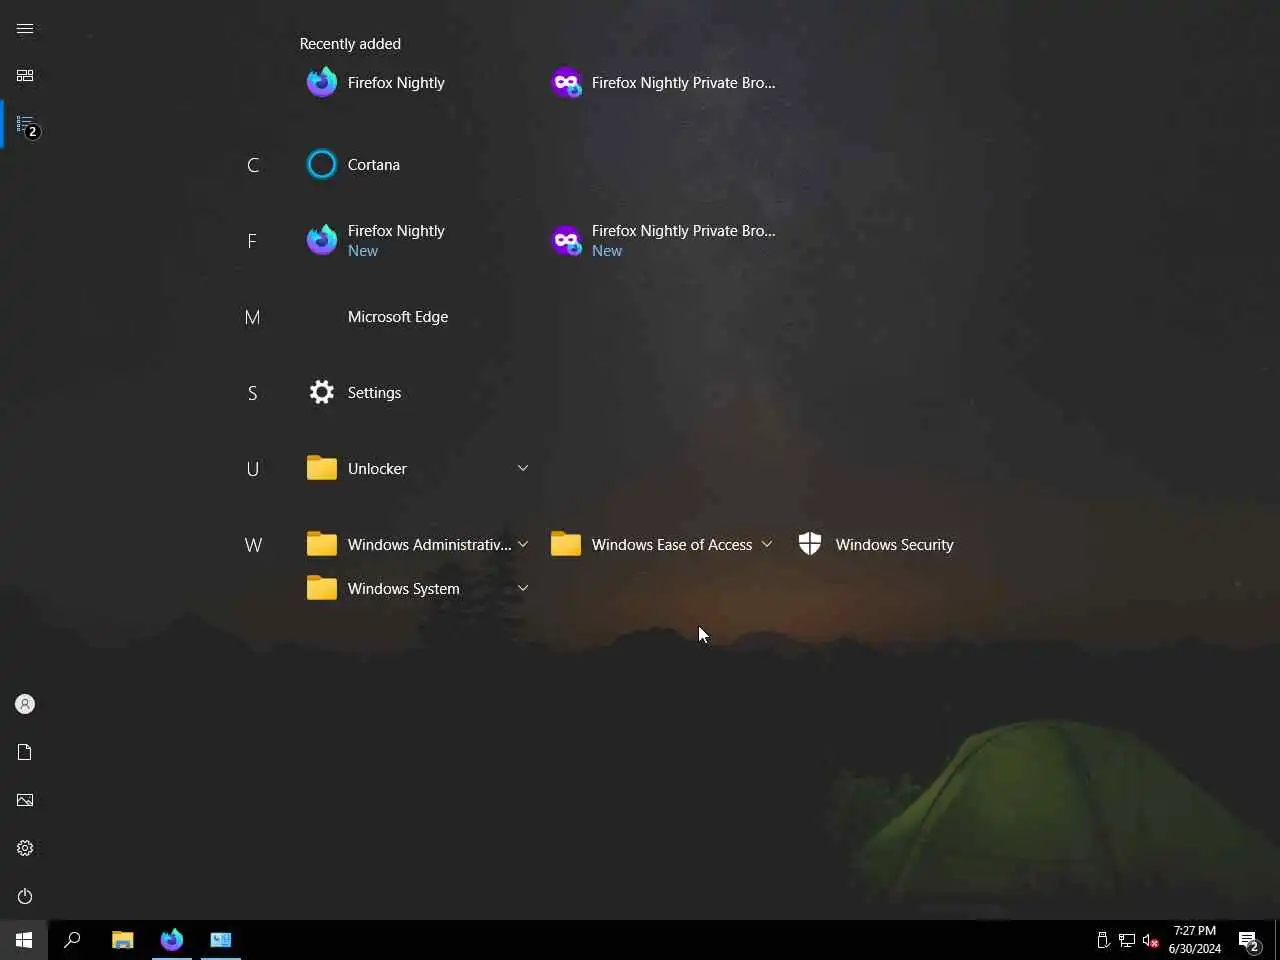Open the clock showing 7:27 PM
Screen dimensions: 1280x960
(x=1195, y=940)
